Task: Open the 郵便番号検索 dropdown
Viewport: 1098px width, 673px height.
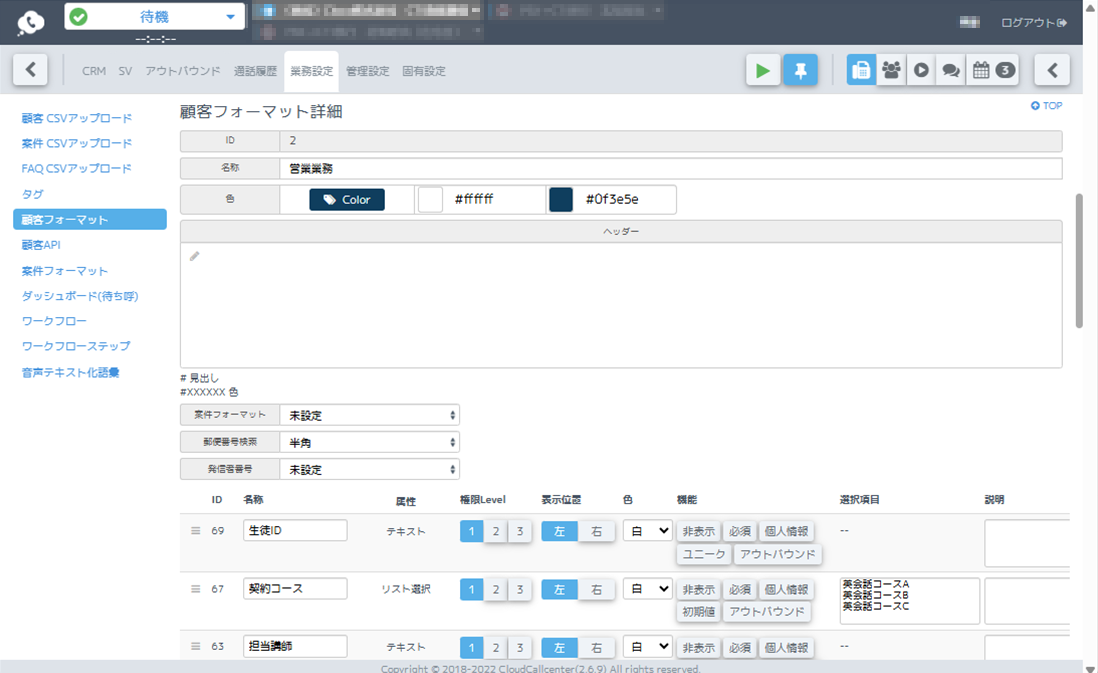Action: [x=369, y=441]
